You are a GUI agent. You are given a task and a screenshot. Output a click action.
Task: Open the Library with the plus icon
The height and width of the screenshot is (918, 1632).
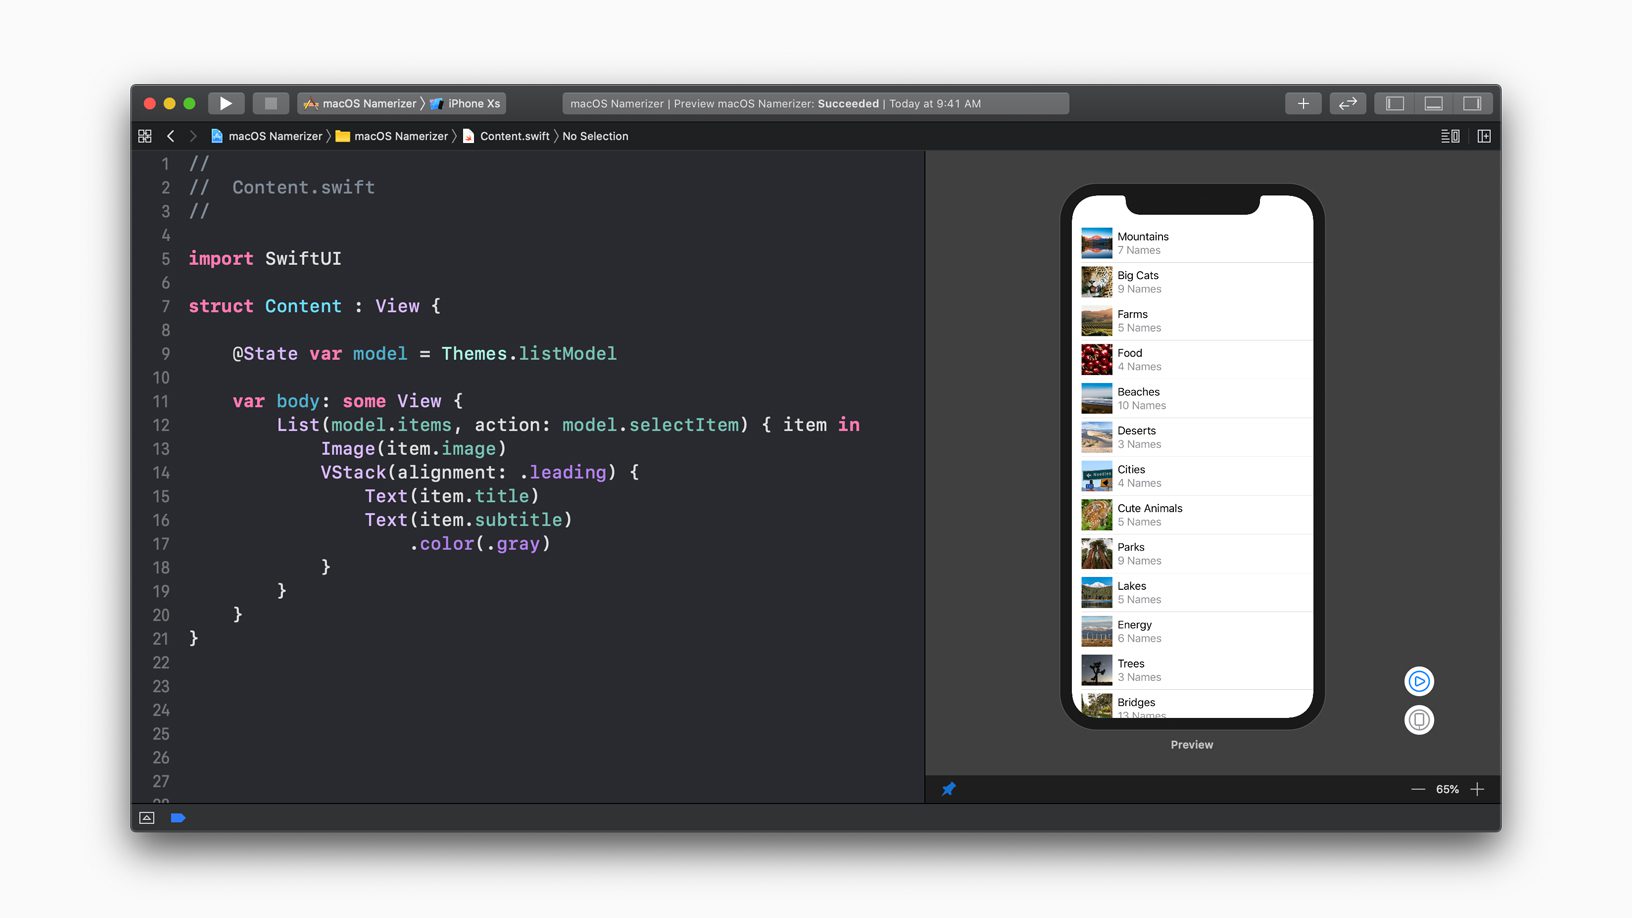point(1303,103)
